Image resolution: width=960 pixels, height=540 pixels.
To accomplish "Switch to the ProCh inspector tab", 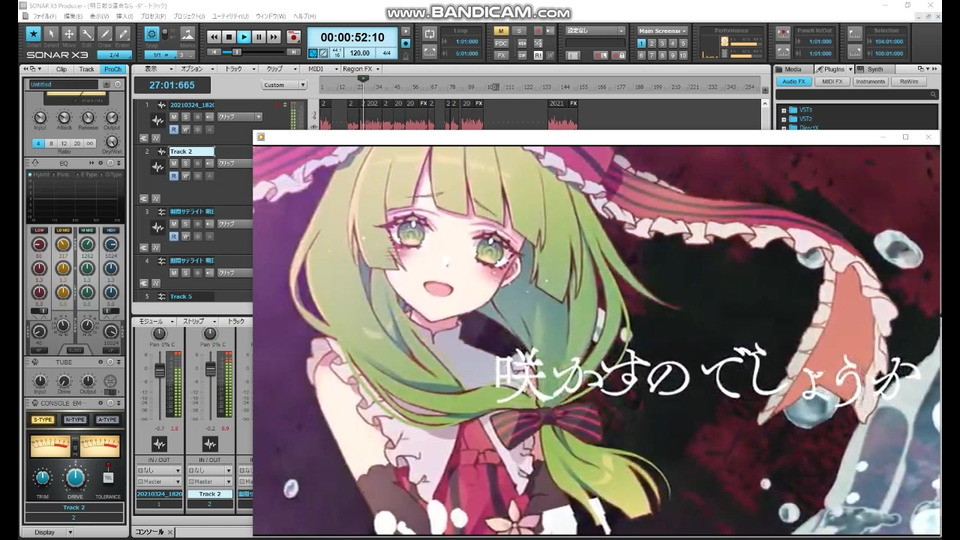I will click(x=113, y=69).
